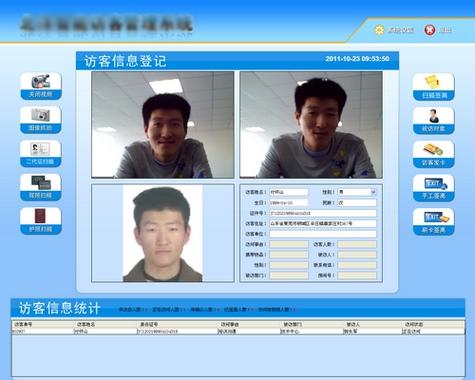Click the ethnicity input field
Viewport: 475px width, 380px height.
(357, 202)
